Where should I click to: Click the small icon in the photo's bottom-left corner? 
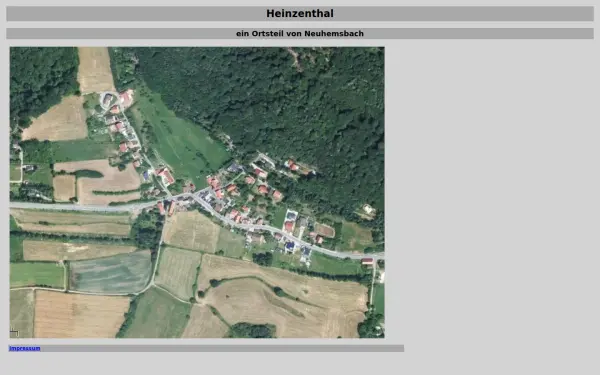click(14, 333)
